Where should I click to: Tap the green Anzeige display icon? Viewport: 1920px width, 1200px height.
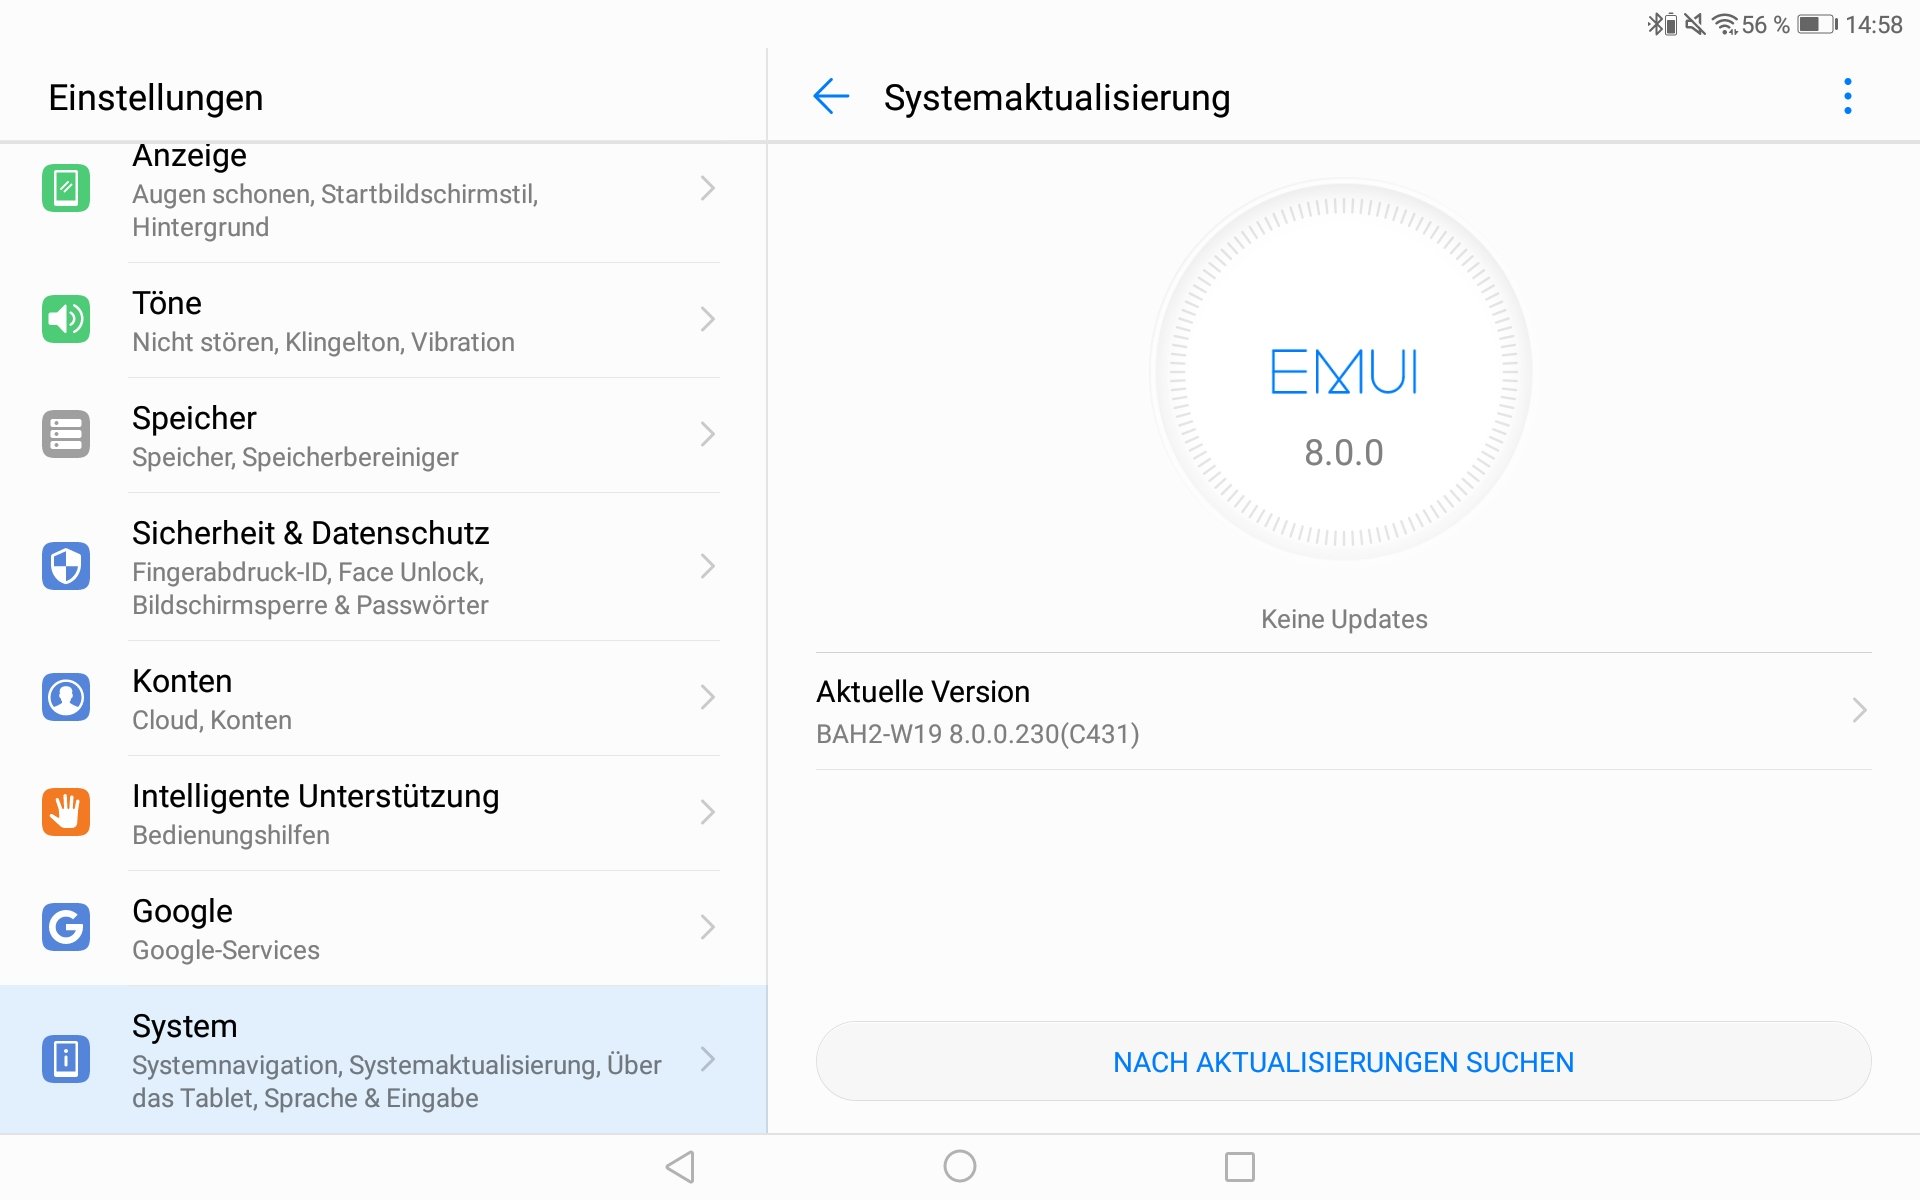pyautogui.click(x=66, y=188)
